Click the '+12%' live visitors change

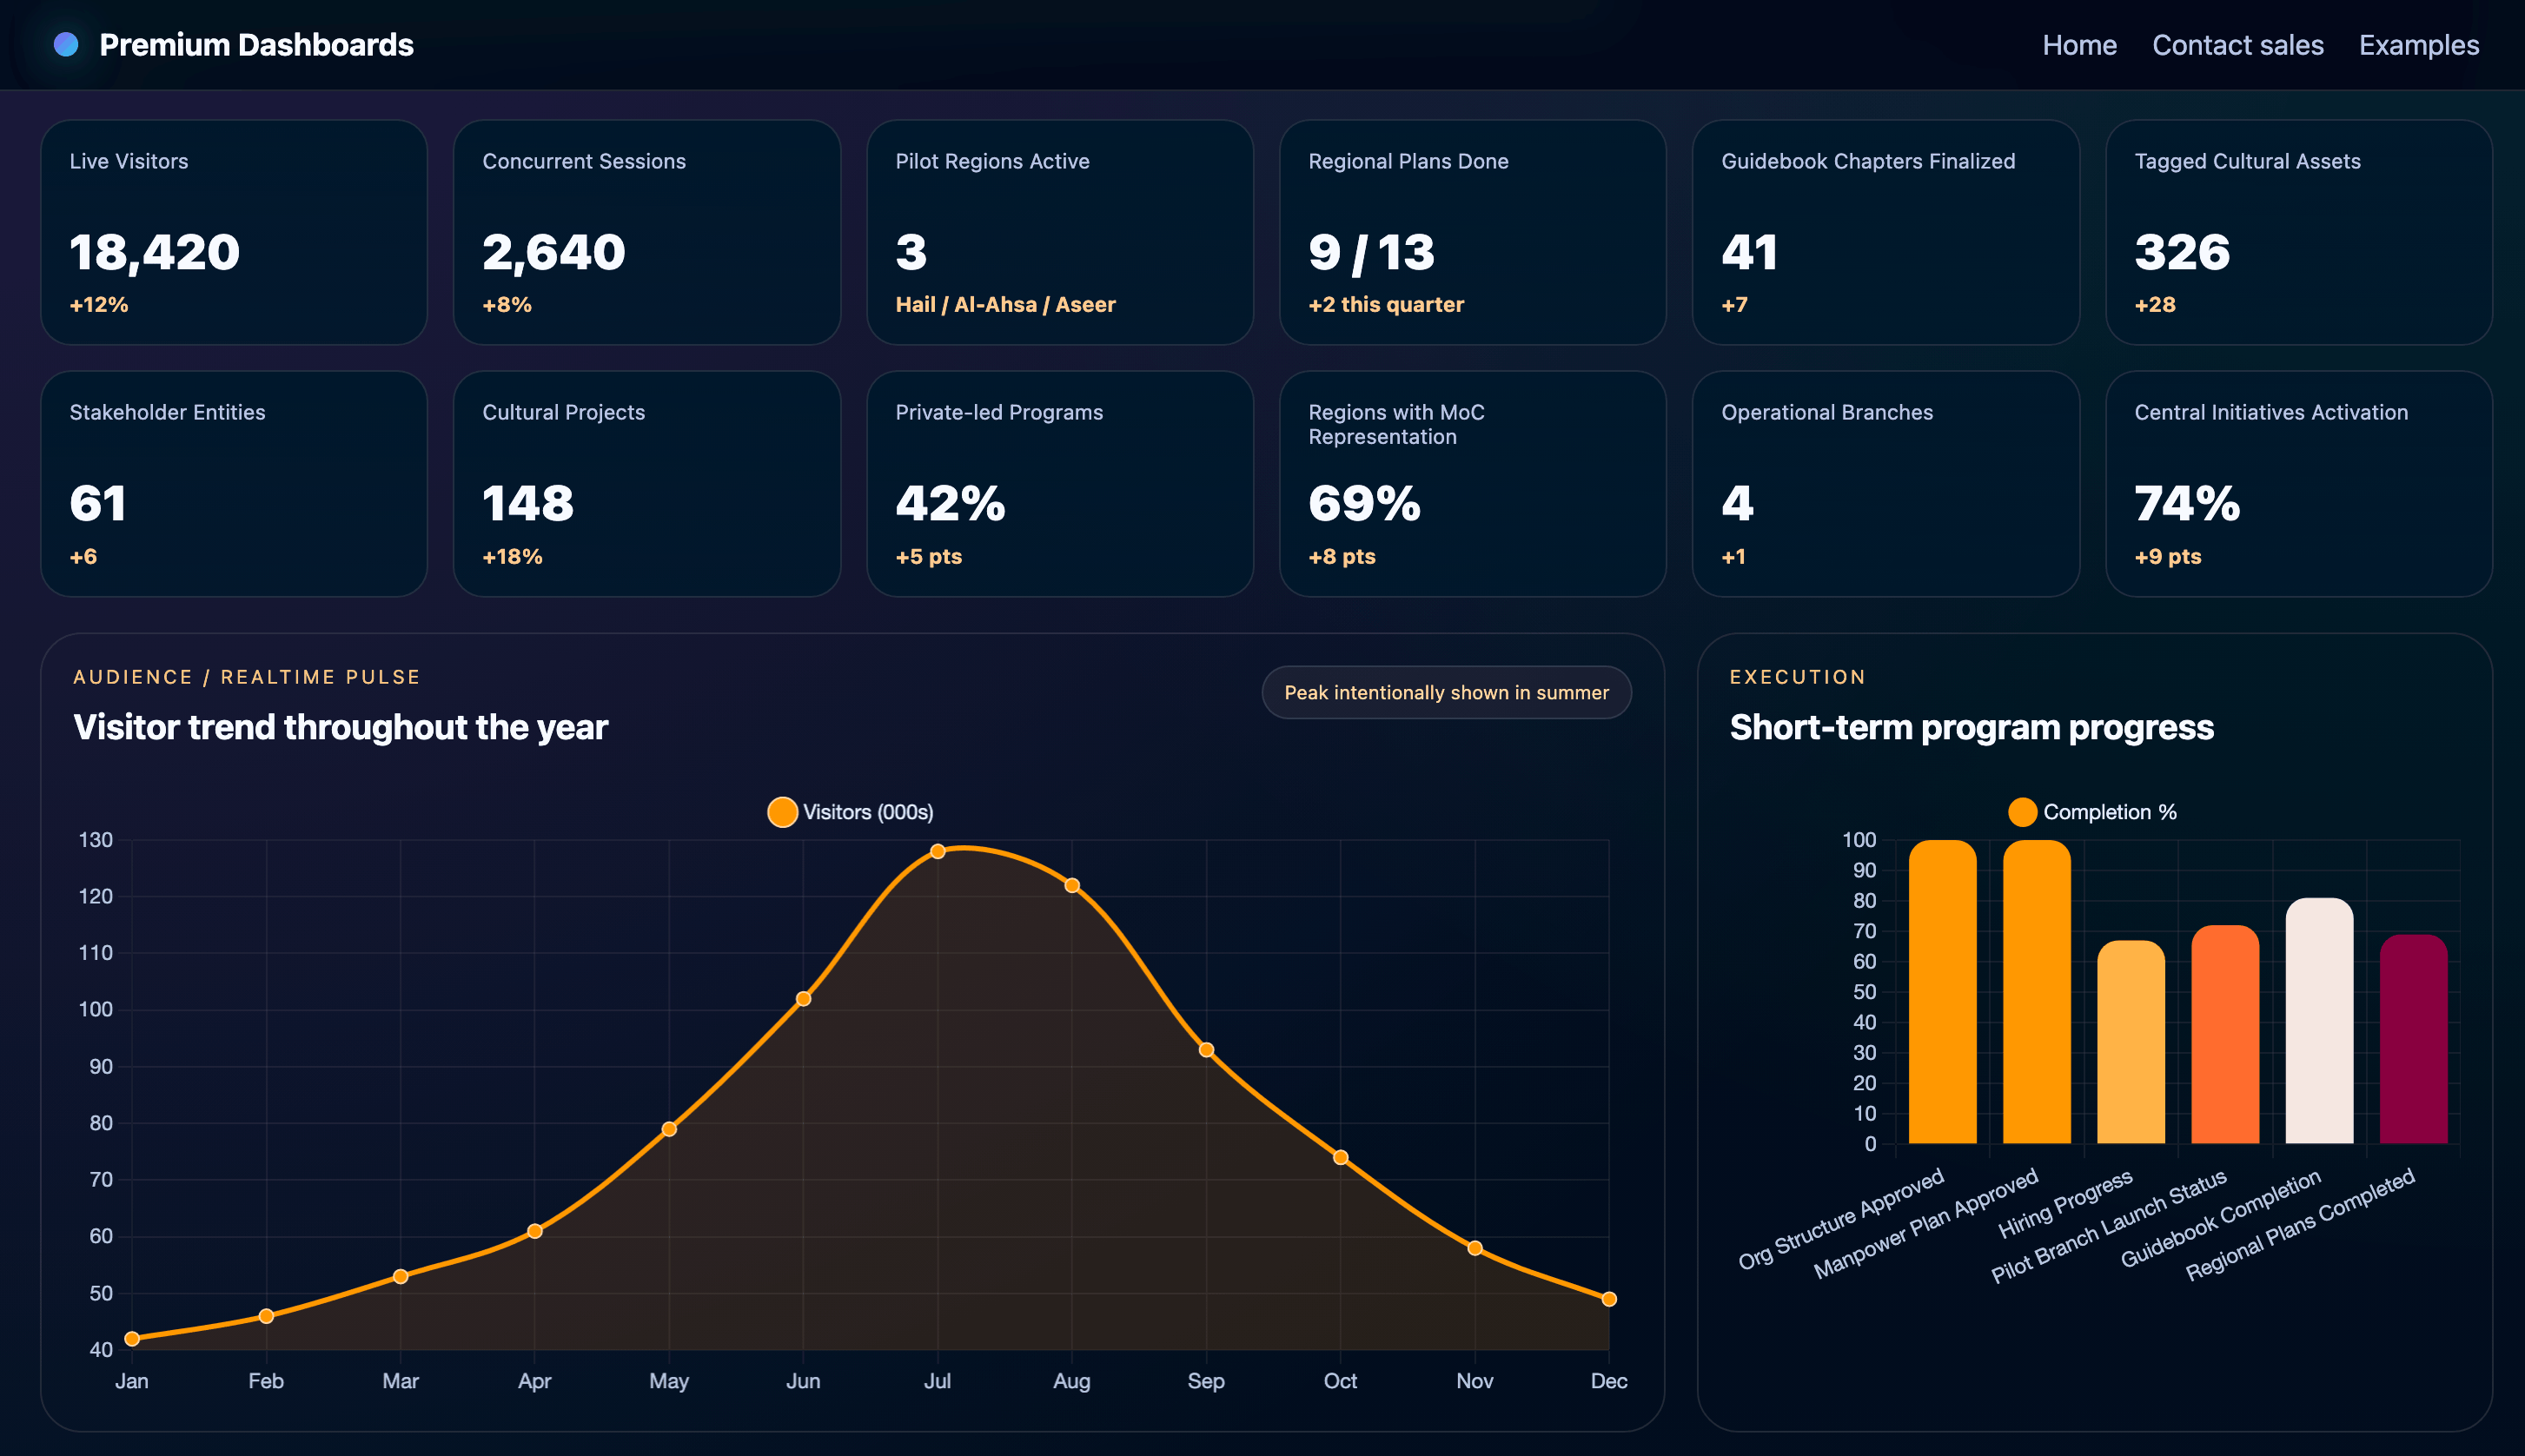click(x=99, y=304)
